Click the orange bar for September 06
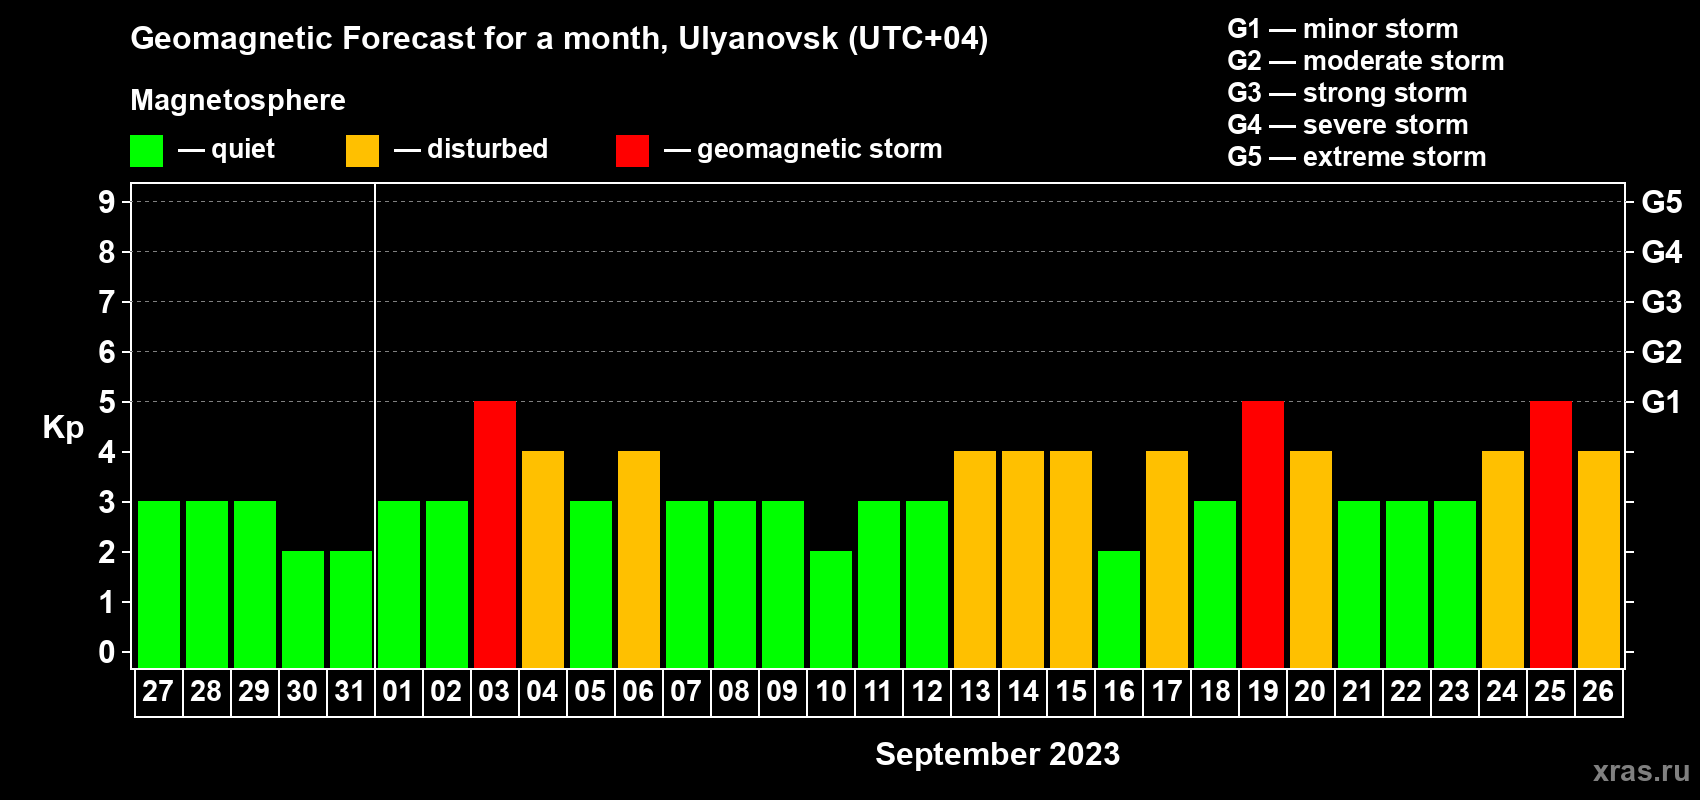The width and height of the screenshot is (1700, 800). [639, 560]
